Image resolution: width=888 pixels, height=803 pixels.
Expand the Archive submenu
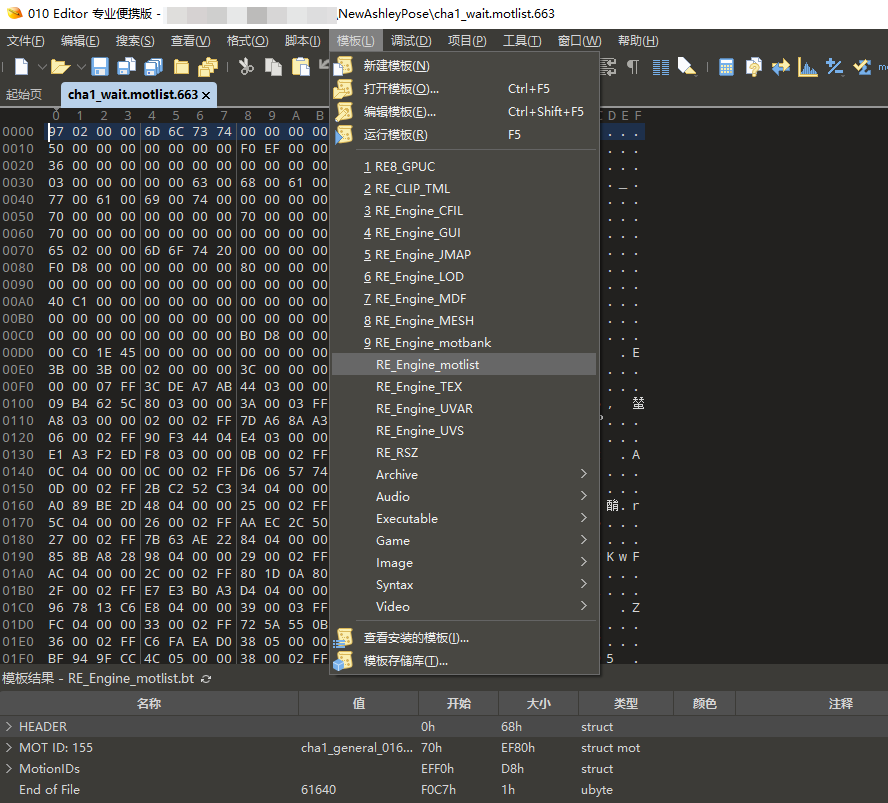tap(463, 475)
